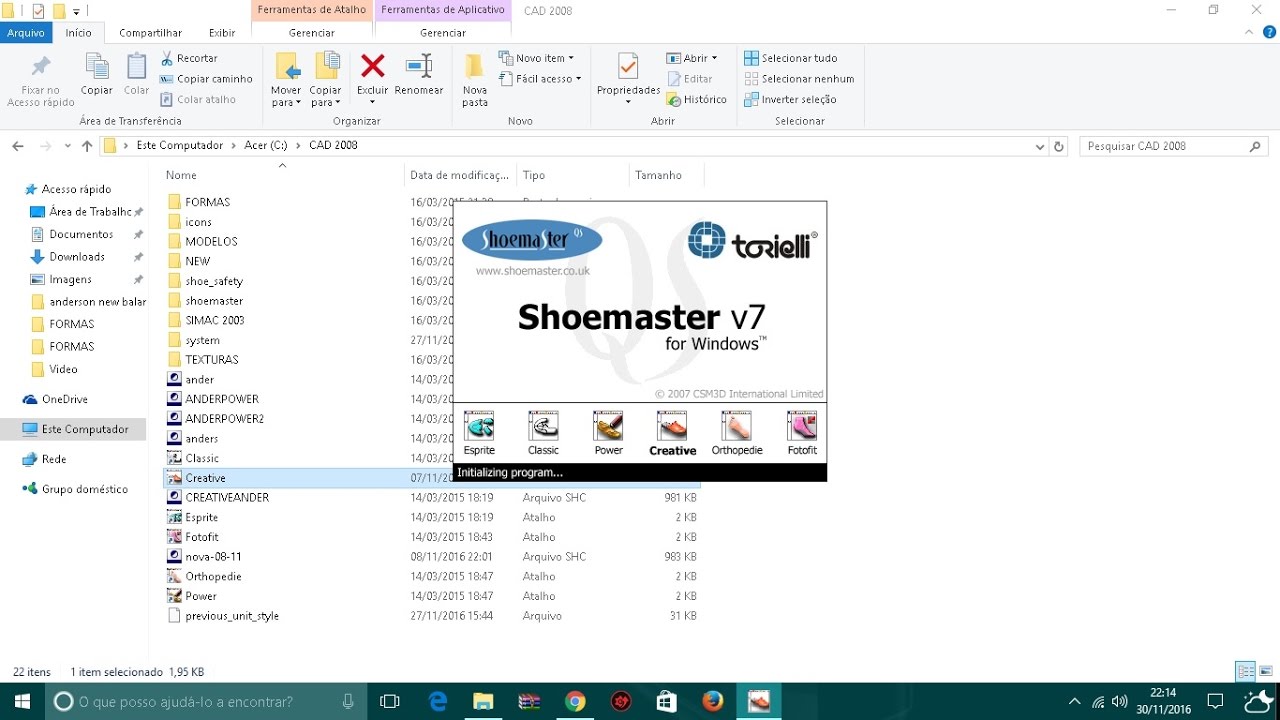Screen dimensions: 1280x720
Task: Select the Classic module icon in splash
Action: click(543, 426)
